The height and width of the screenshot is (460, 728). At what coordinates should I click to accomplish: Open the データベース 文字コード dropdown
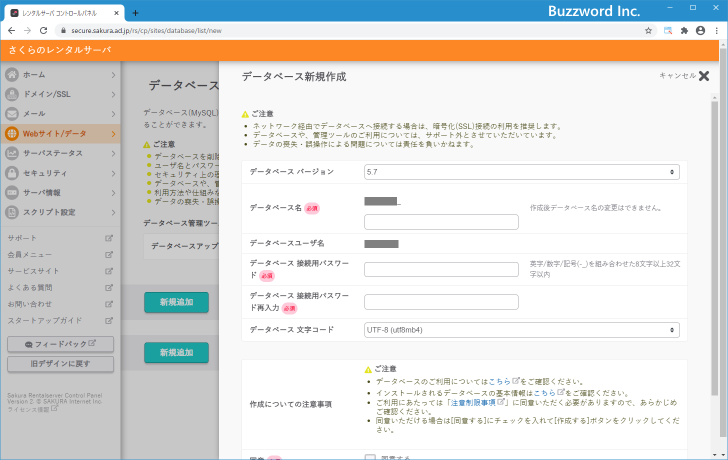[x=521, y=330]
